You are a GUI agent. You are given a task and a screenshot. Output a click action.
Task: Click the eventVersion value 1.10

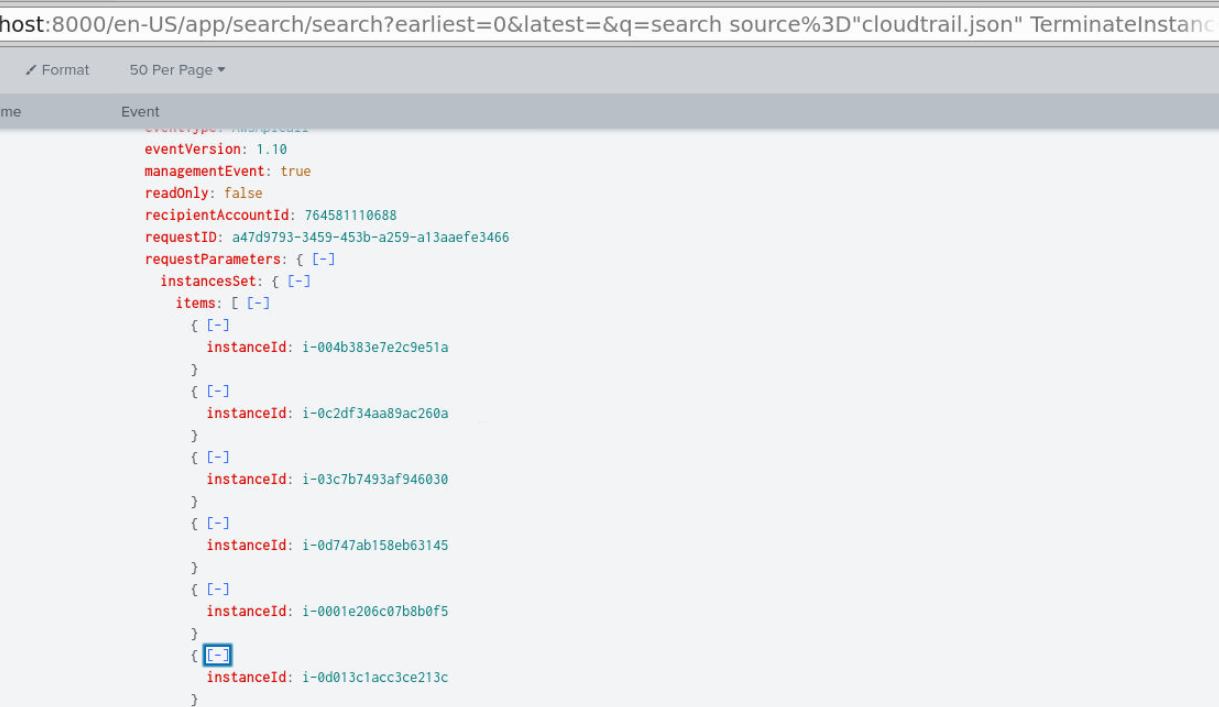(x=272, y=149)
